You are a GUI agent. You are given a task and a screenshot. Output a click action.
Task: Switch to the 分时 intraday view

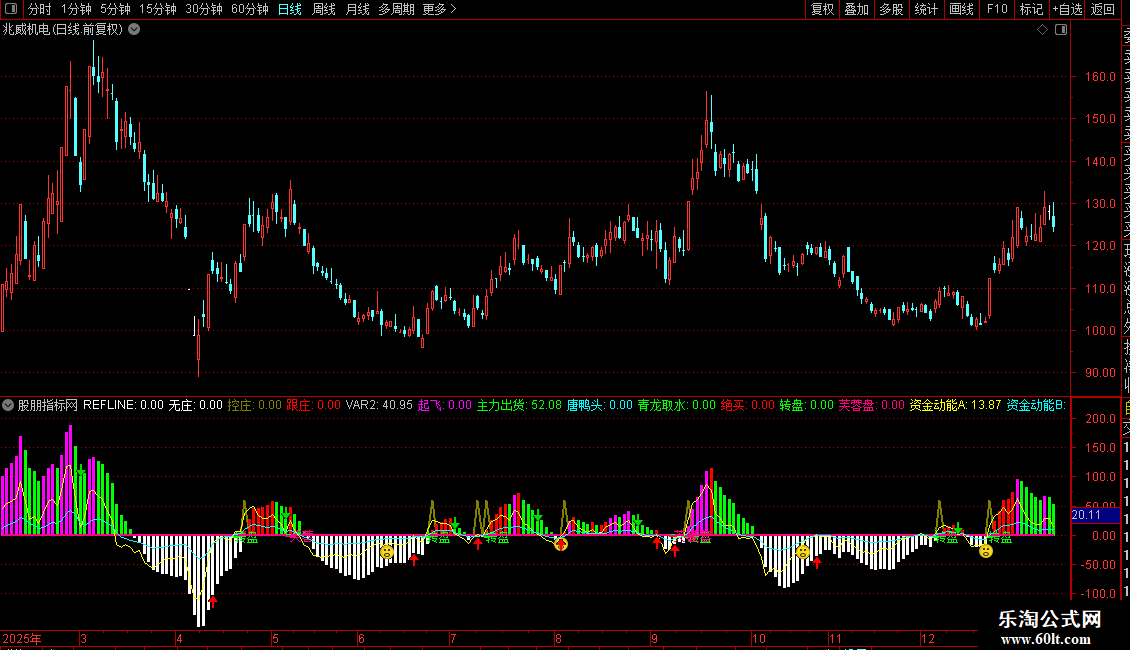40,9
